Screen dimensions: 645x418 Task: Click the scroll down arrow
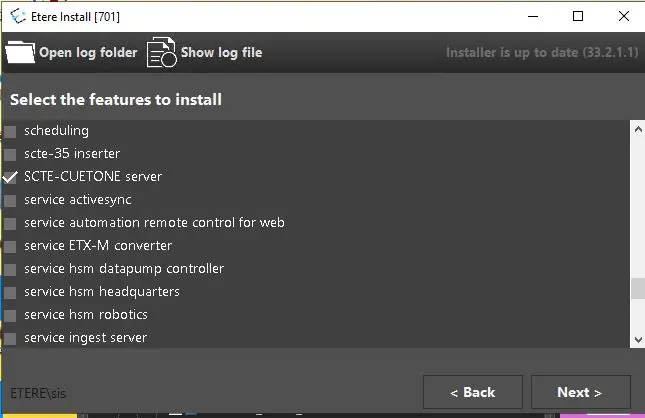coord(637,340)
